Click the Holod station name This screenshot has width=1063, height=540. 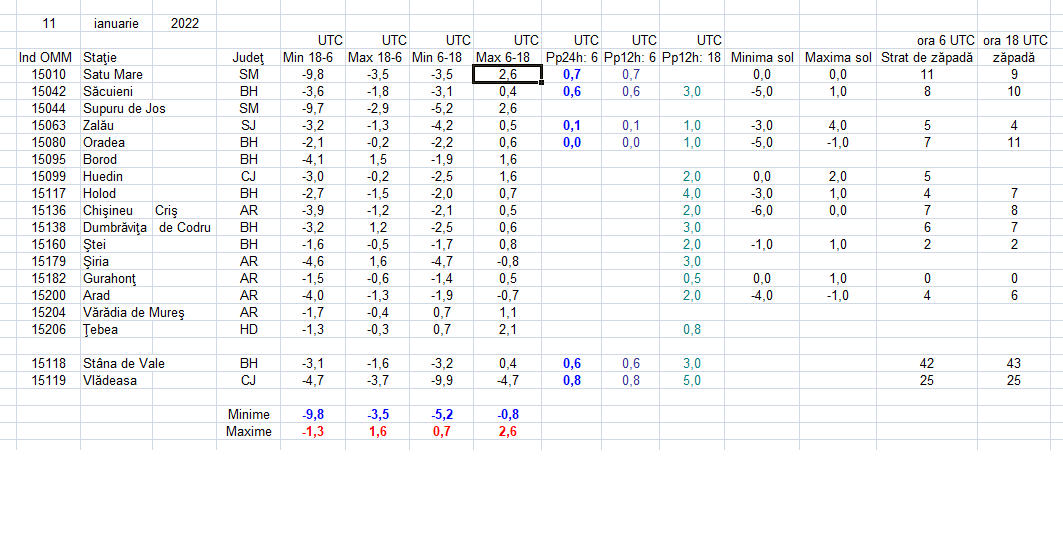[x=100, y=194]
